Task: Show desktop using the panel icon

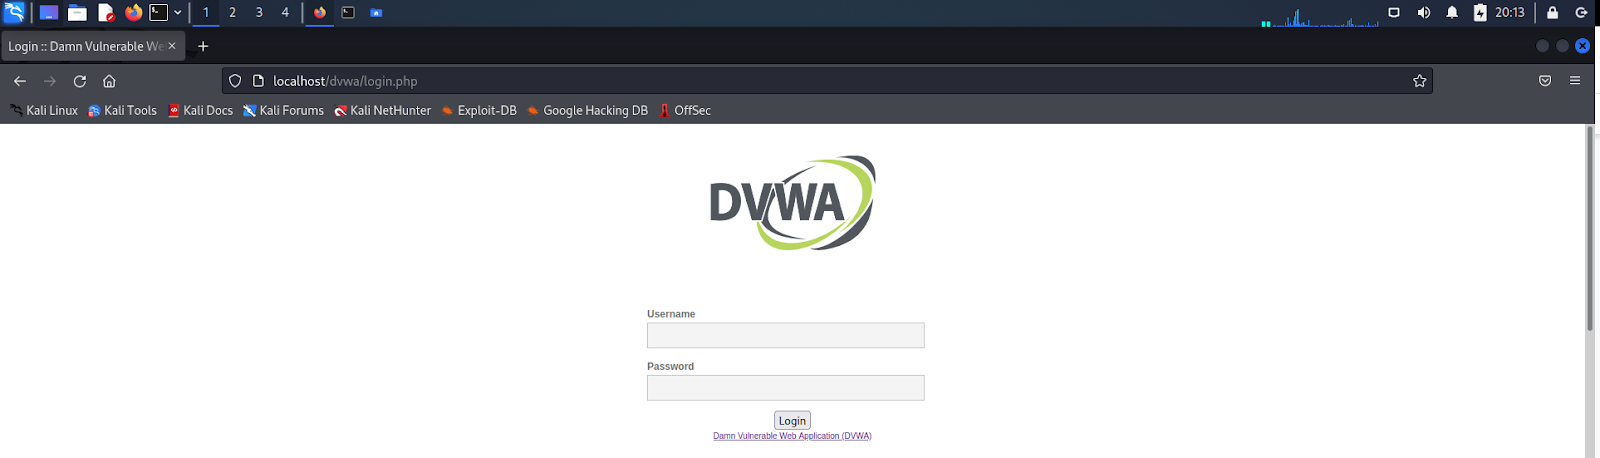Action: 48,13
